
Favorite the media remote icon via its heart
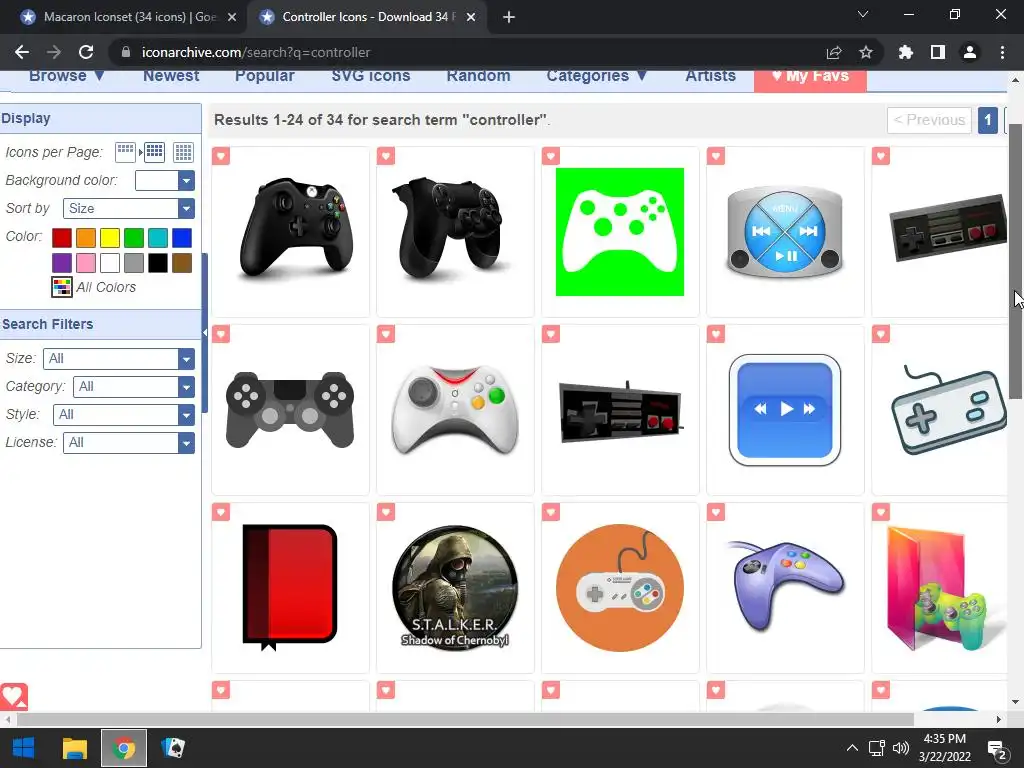pos(716,156)
